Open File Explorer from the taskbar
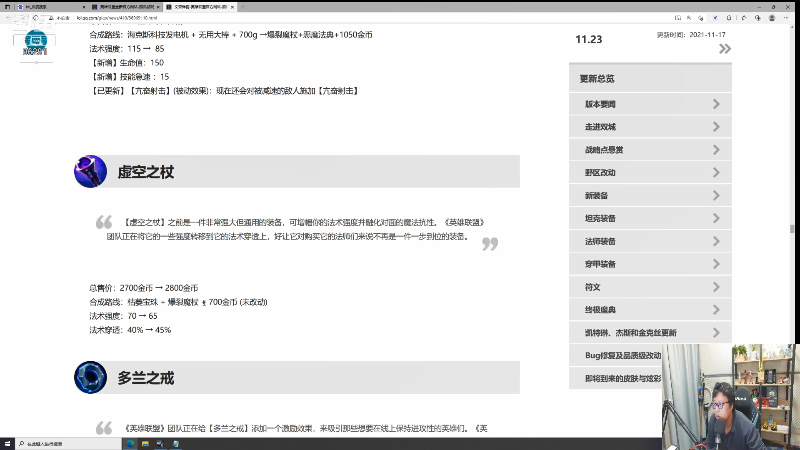Viewport: 800px width, 450px height. 145,444
